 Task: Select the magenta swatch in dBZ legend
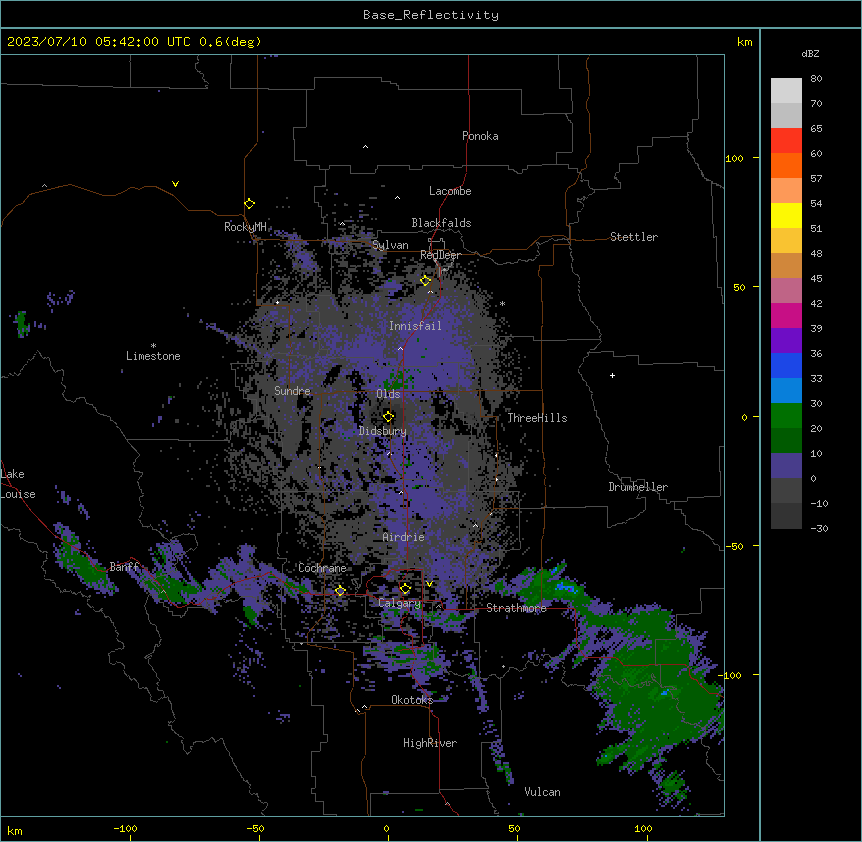(786, 315)
